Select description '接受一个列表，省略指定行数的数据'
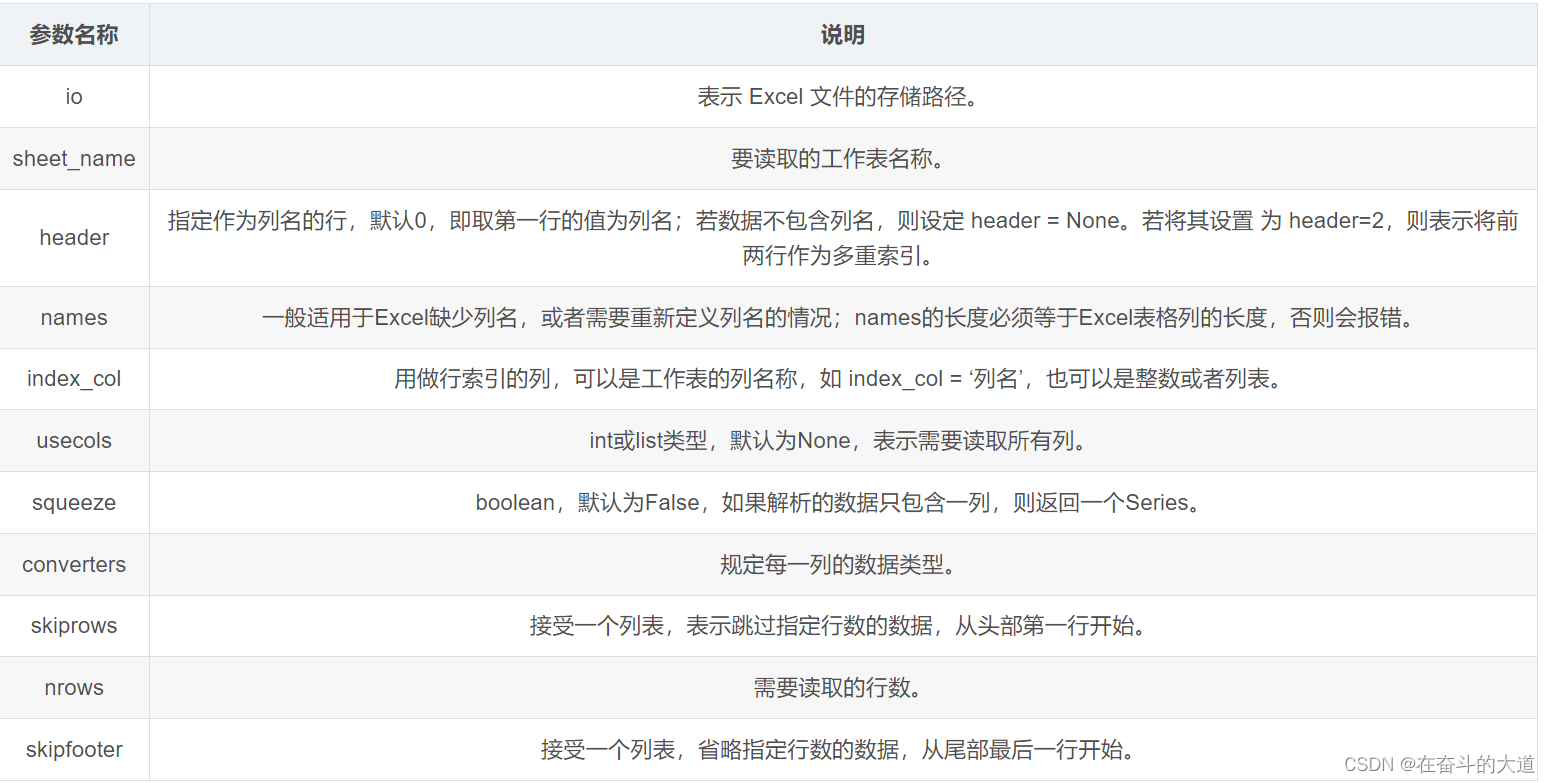Screen dimensions: 1550x783 point(843,750)
